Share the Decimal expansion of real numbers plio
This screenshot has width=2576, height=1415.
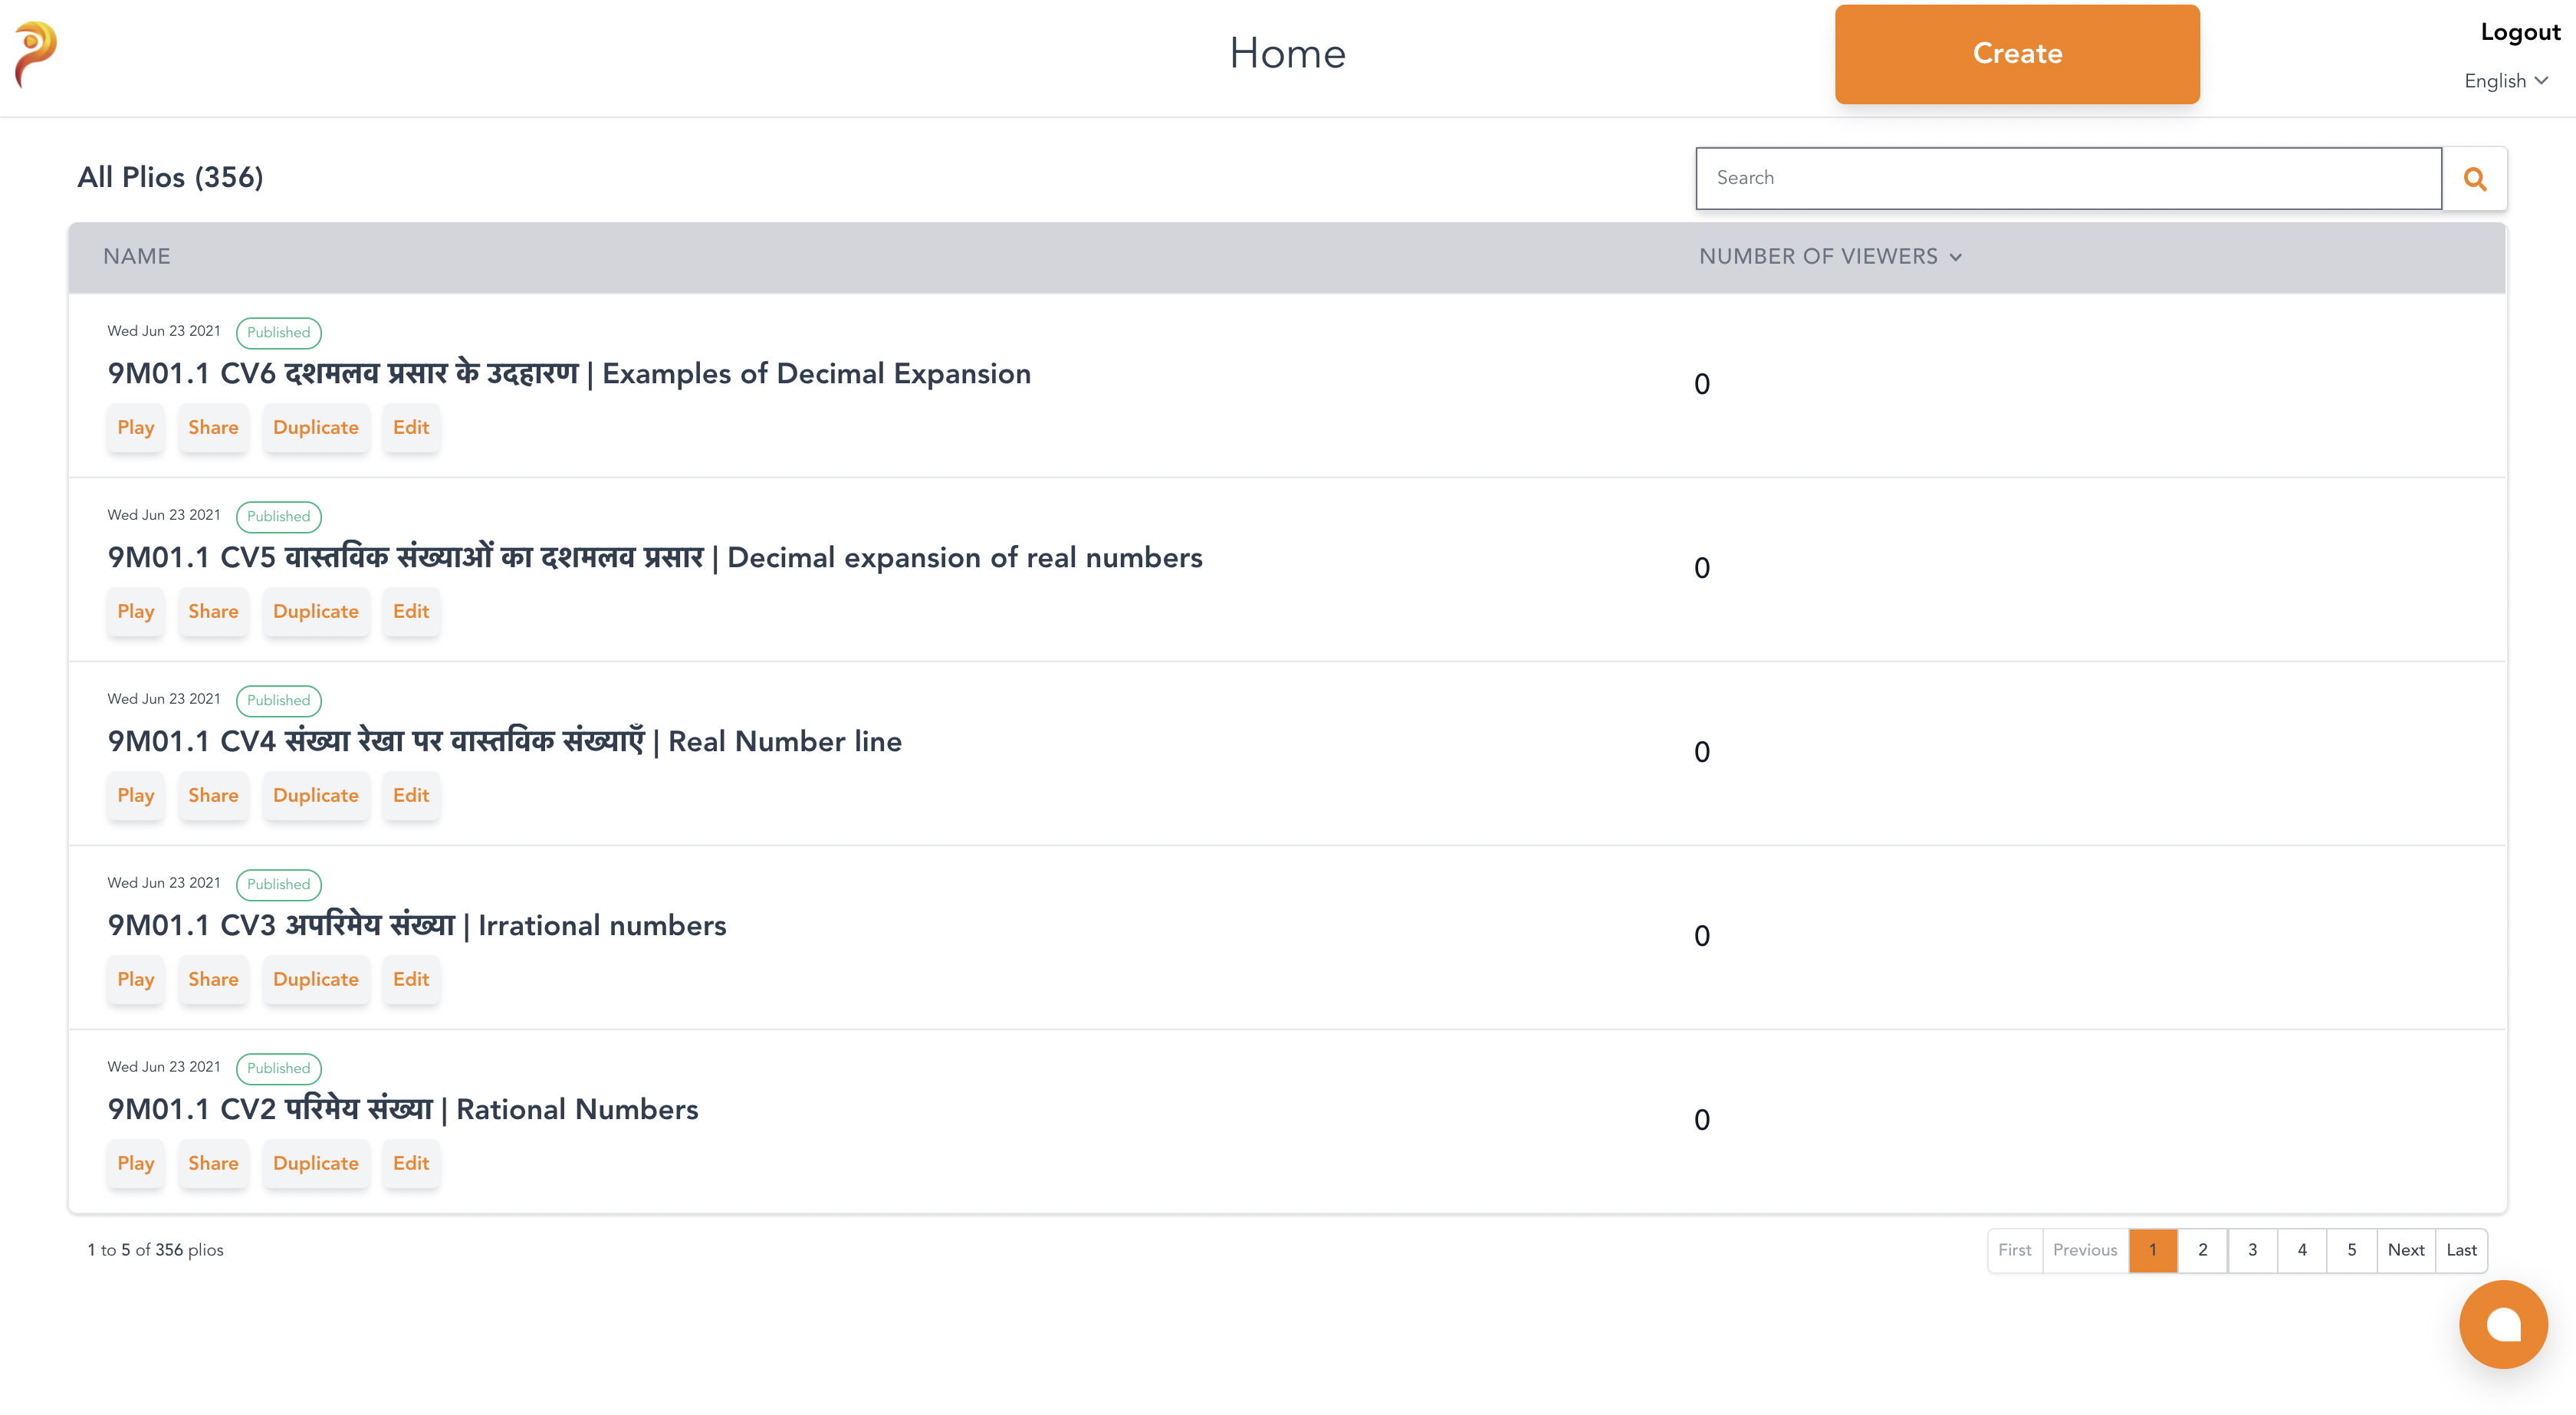(x=213, y=612)
